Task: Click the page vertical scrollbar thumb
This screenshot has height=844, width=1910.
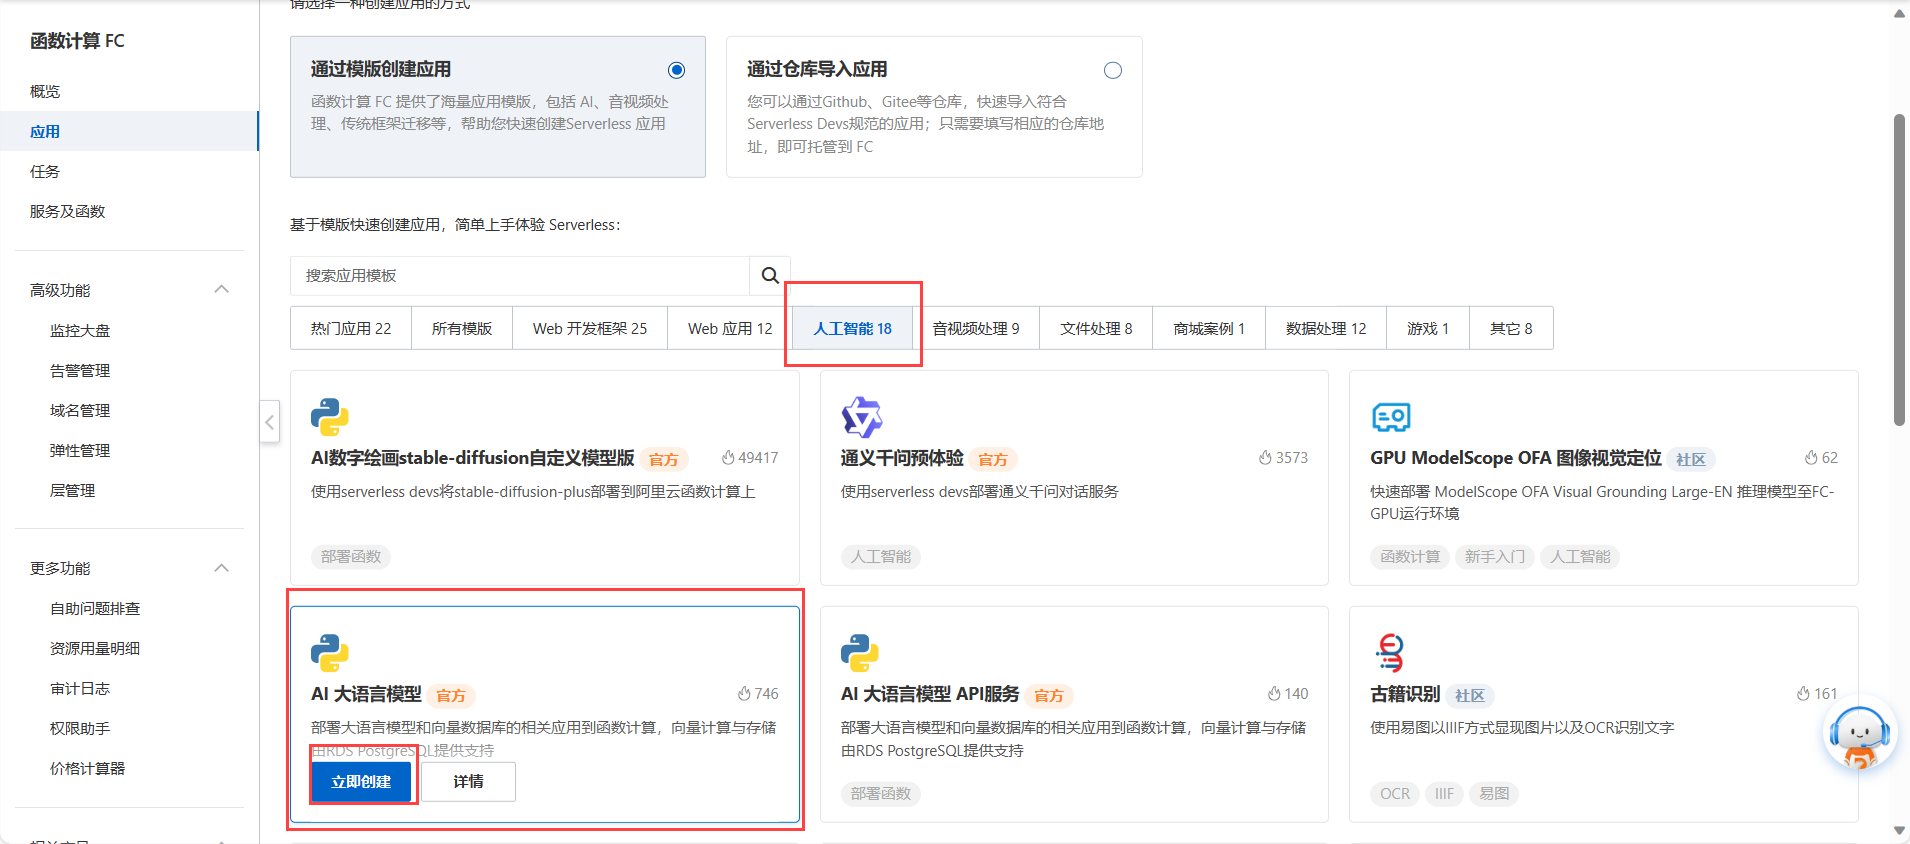Action: click(1899, 270)
